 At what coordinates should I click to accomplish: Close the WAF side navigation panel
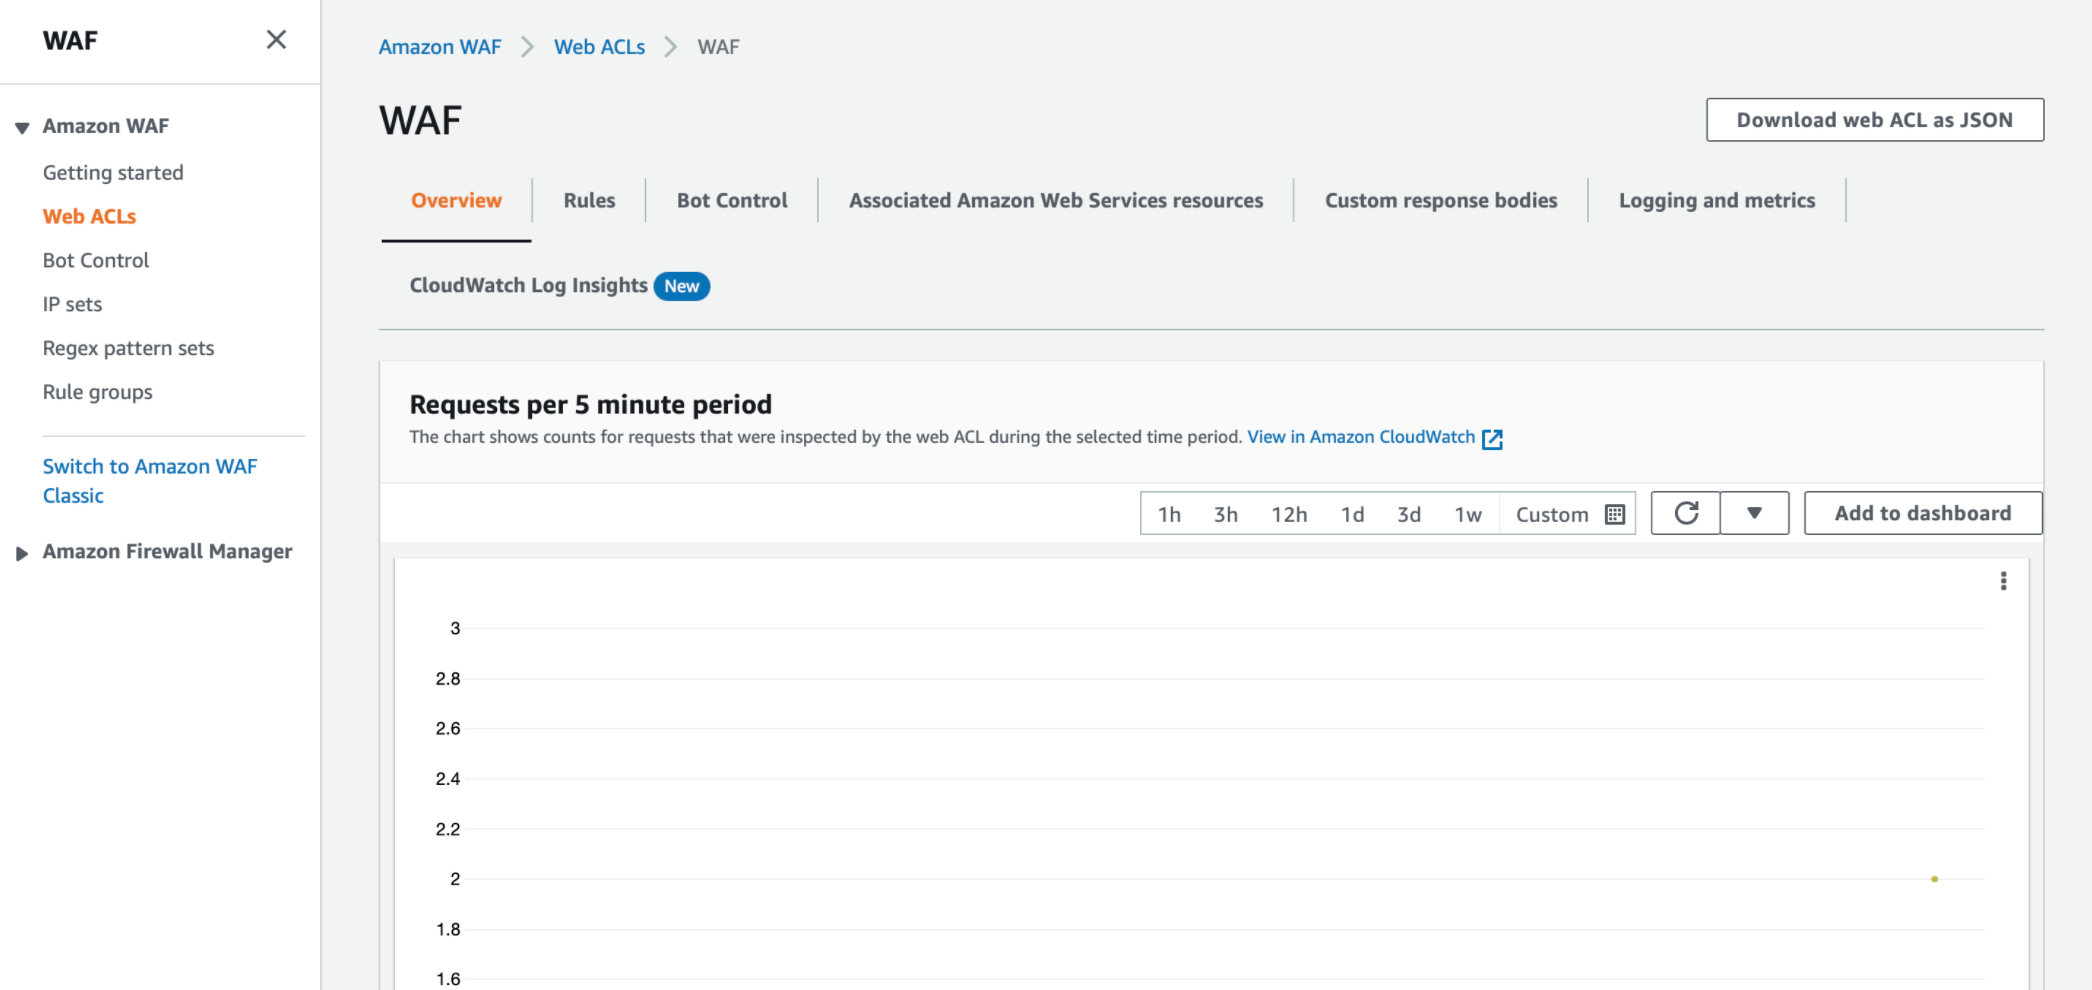click(x=276, y=40)
